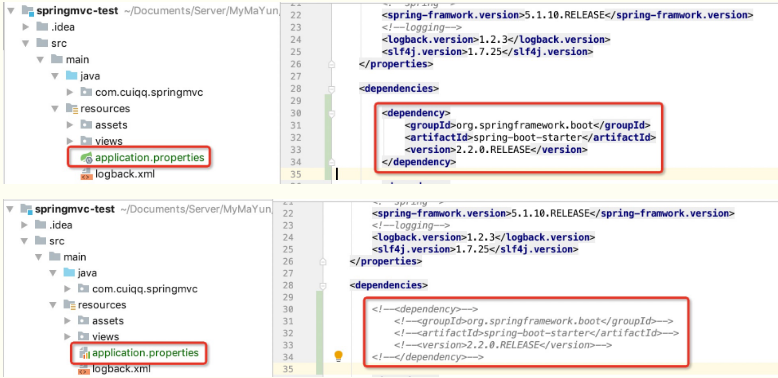Click the logging comment line in upper editor
This screenshot has height=378, width=778.
tap(422, 27)
